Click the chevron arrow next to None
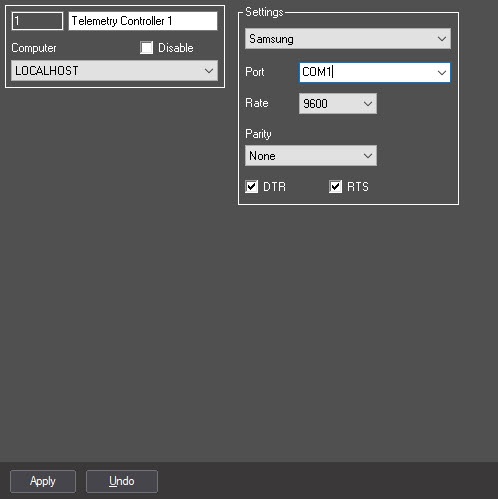 click(368, 156)
